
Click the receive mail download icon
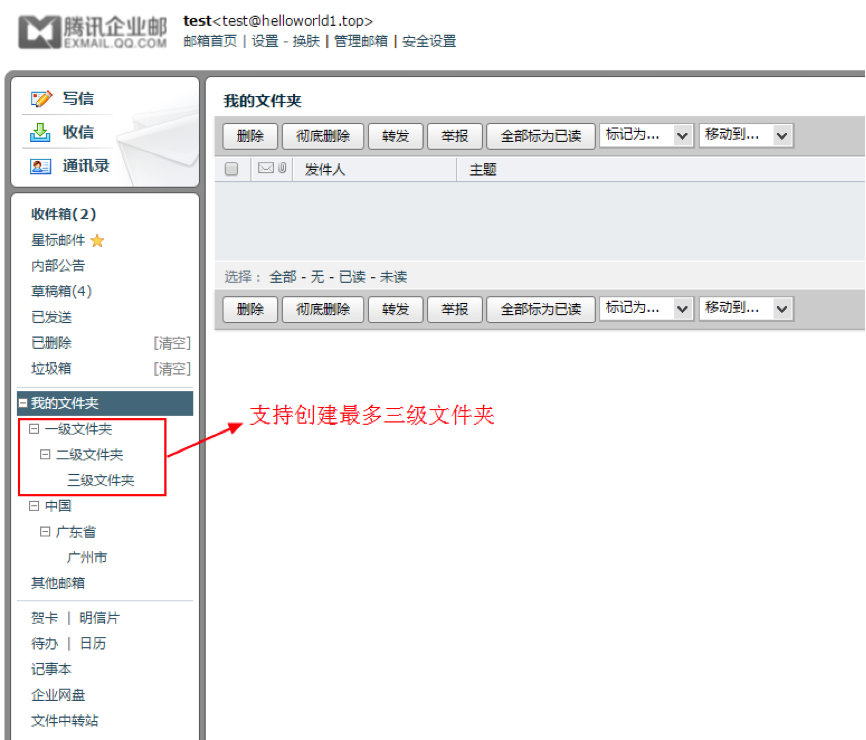point(41,132)
